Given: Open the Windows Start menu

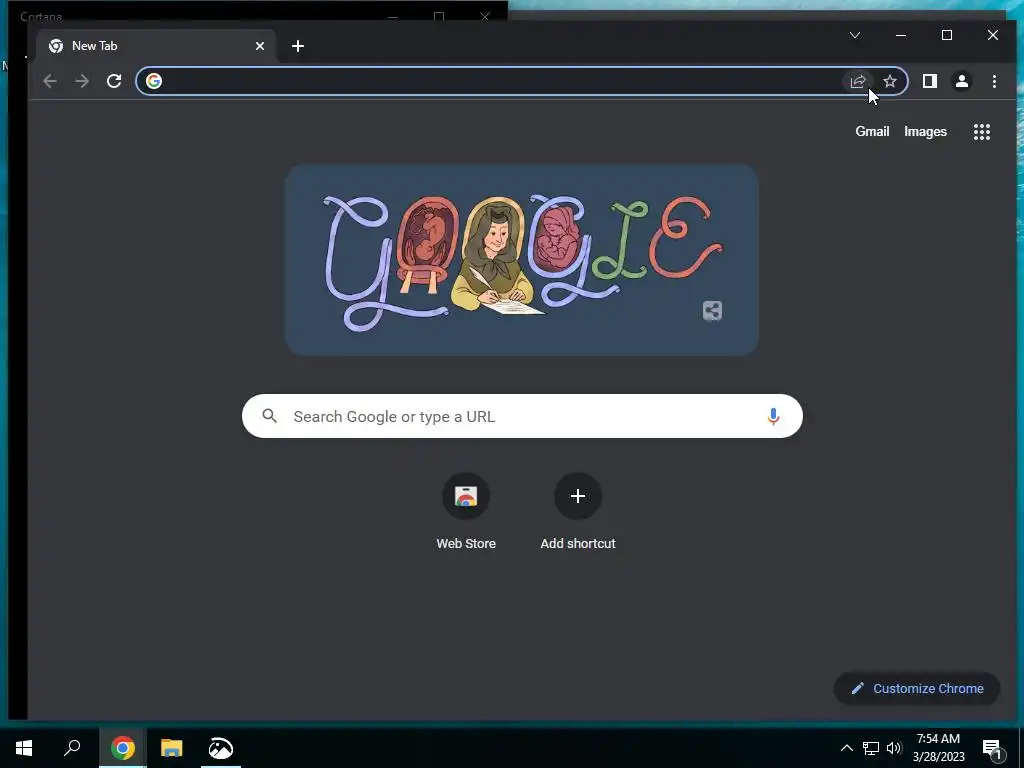Looking at the screenshot, I should 24,748.
